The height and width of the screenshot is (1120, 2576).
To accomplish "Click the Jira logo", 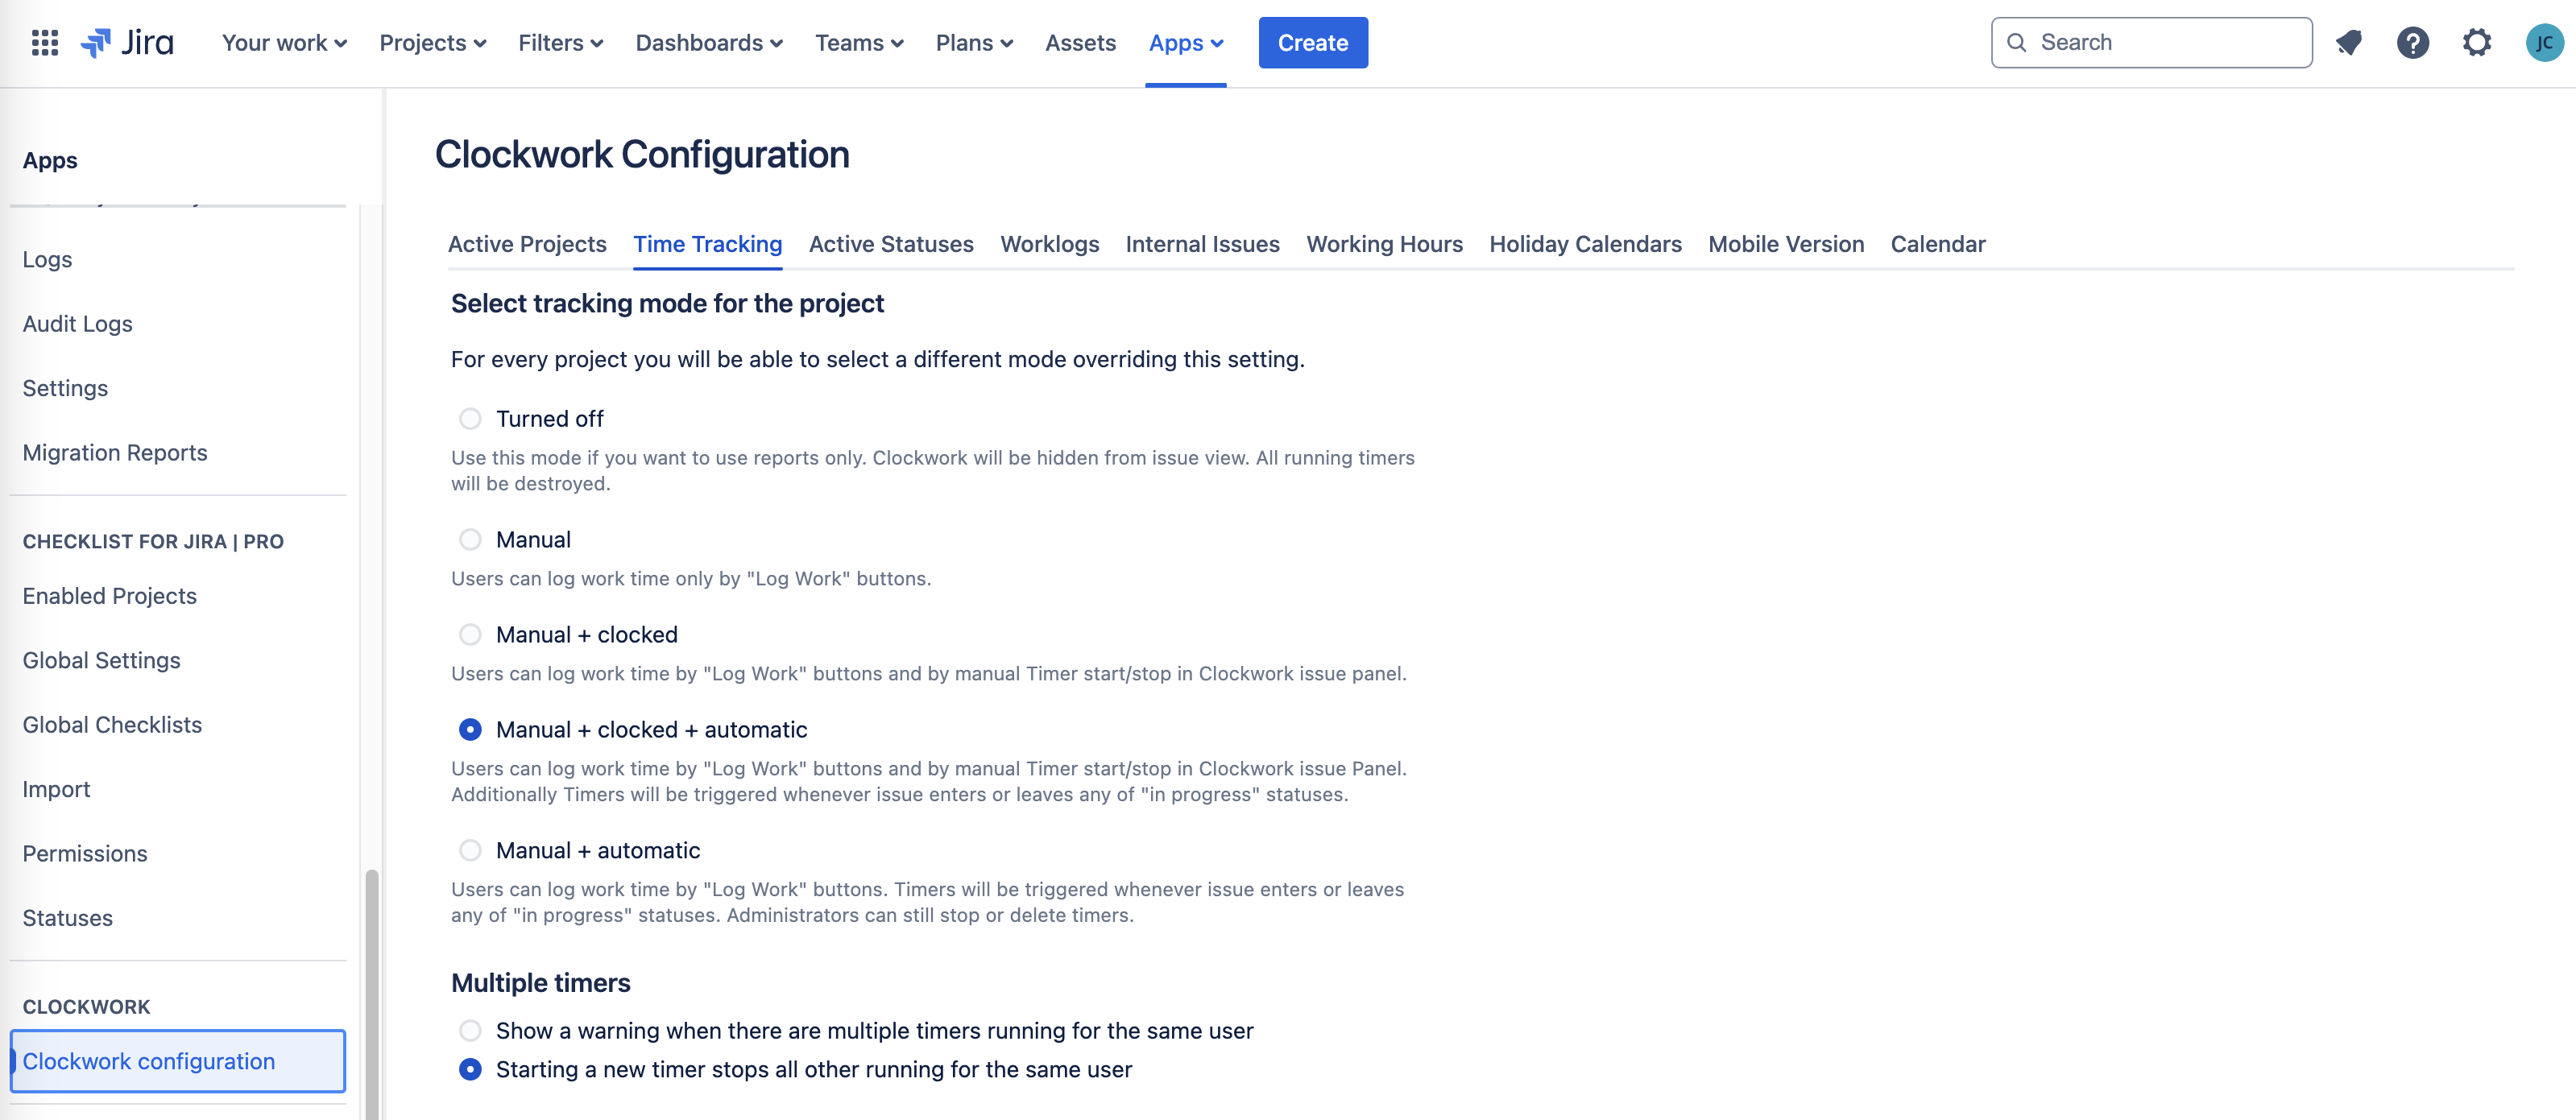I will point(127,43).
